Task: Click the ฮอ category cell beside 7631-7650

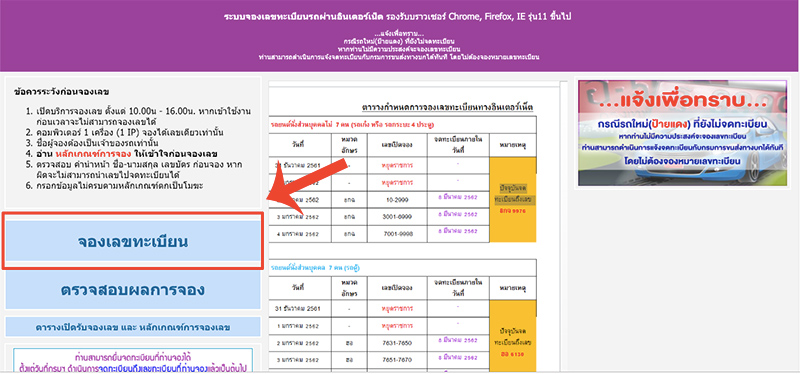Action: click(x=349, y=343)
